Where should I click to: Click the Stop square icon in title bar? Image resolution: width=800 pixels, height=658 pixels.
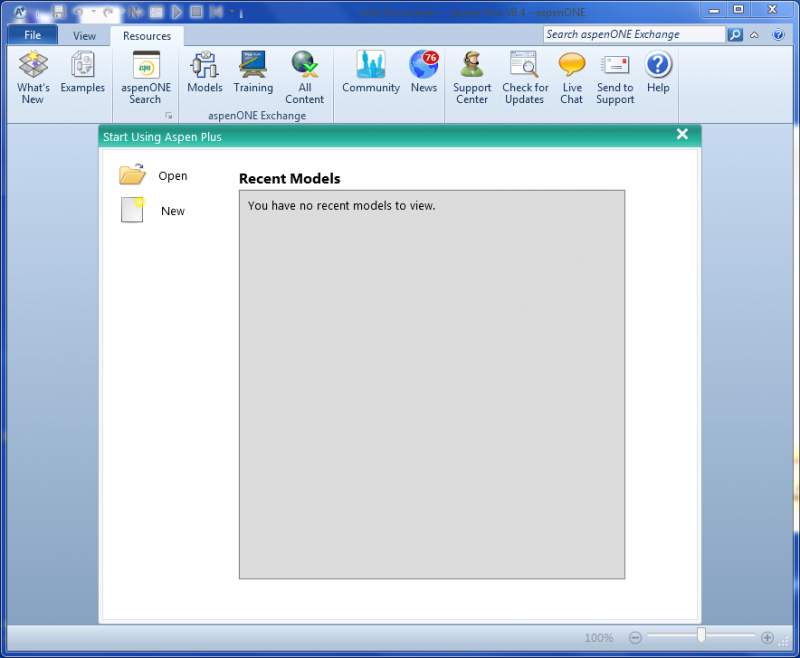click(196, 12)
